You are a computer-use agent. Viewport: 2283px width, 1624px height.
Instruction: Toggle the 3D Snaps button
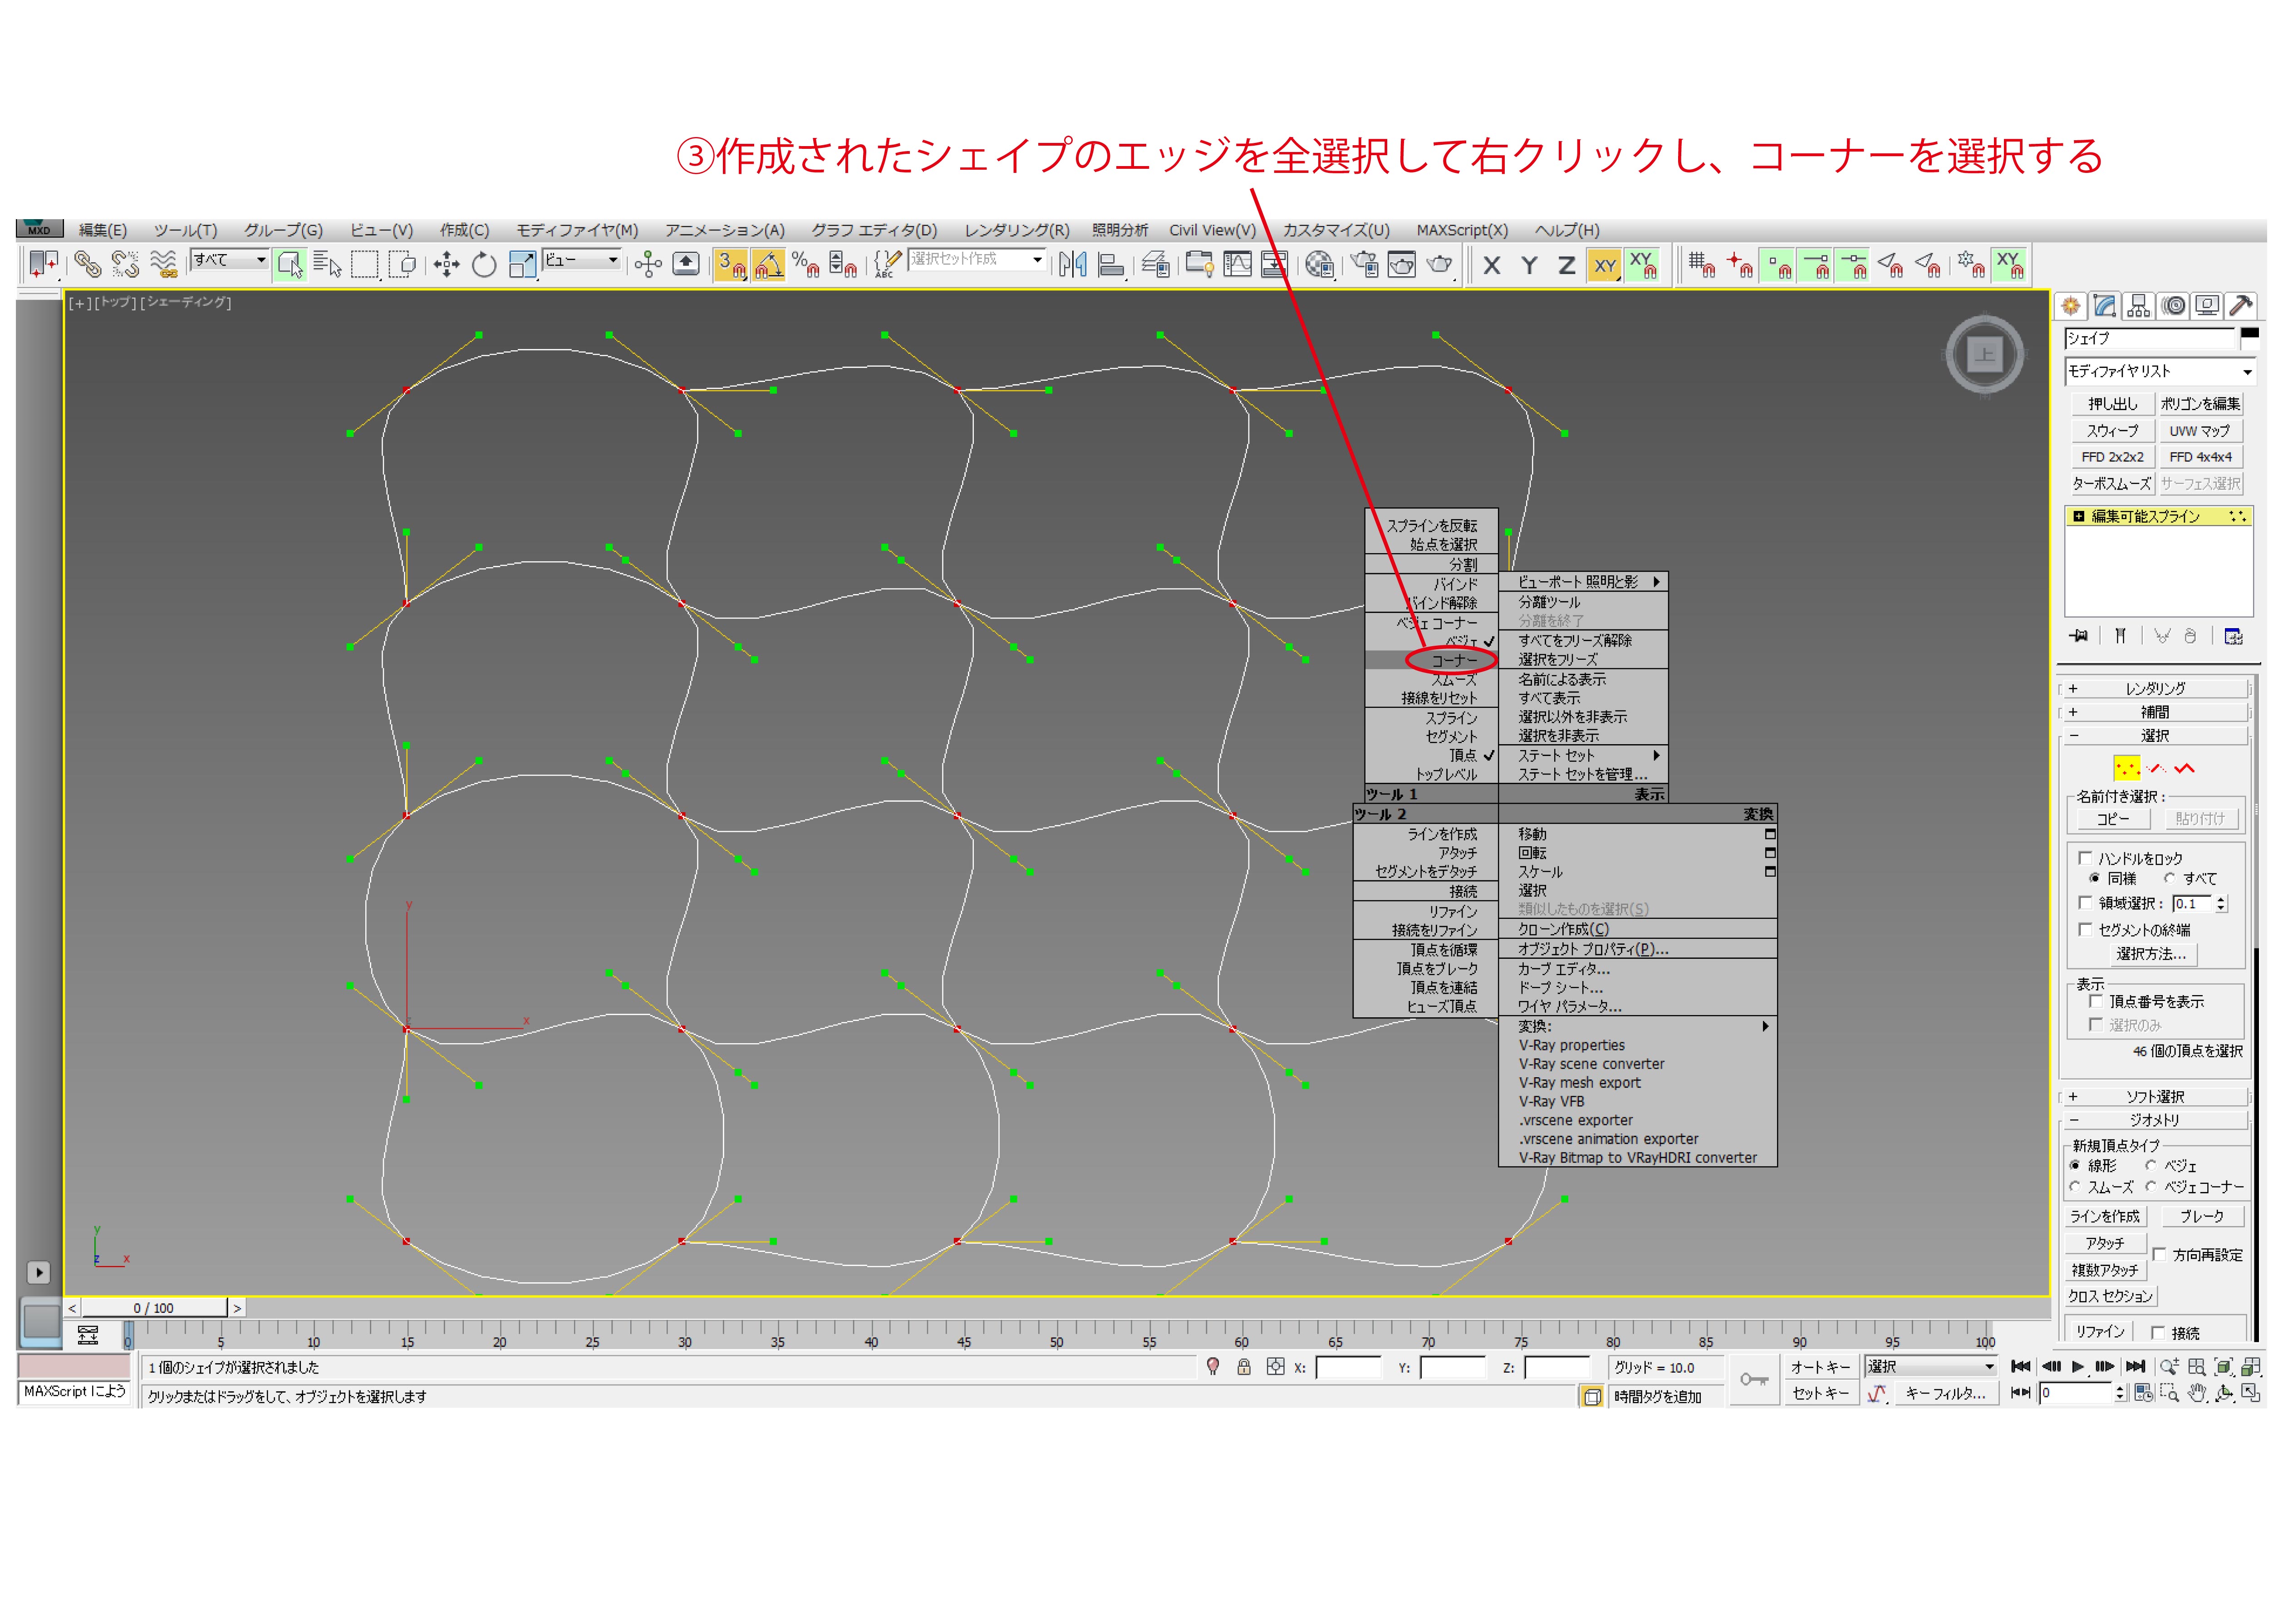point(730,265)
